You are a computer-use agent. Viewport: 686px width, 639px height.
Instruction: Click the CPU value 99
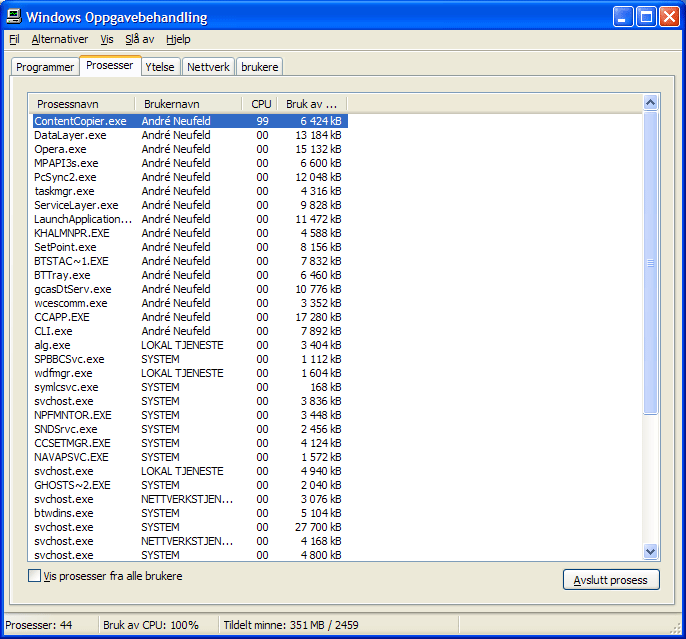(x=262, y=121)
